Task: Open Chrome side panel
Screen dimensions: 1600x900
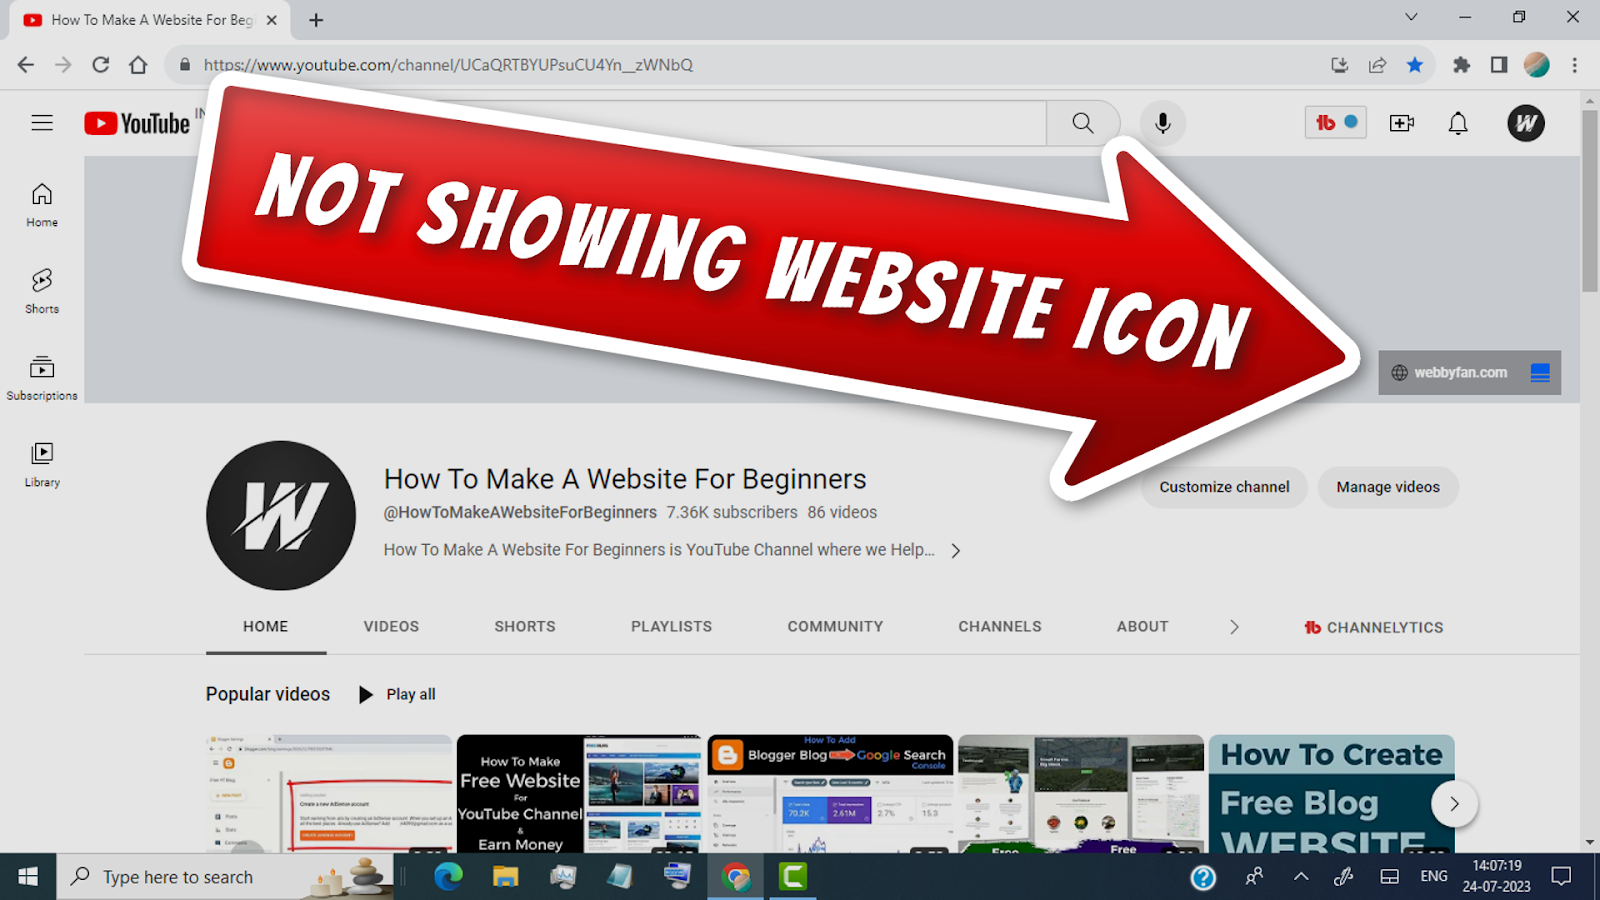Action: pos(1499,65)
